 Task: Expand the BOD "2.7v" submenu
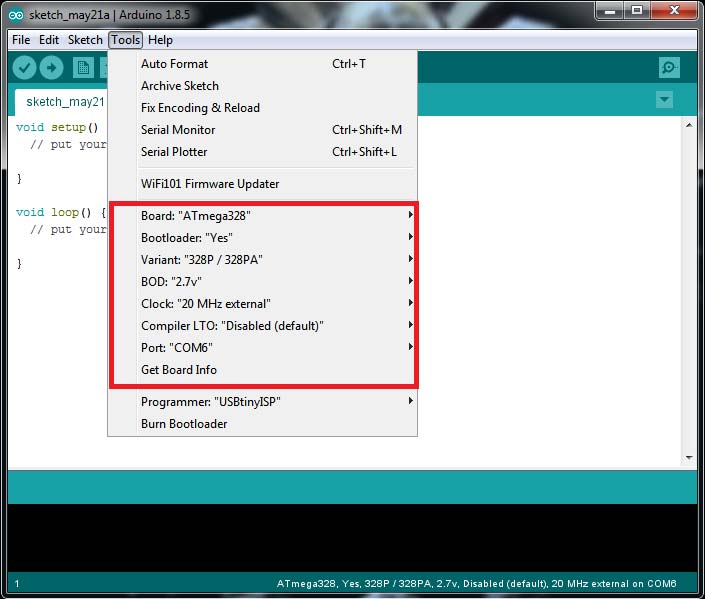pos(263,282)
